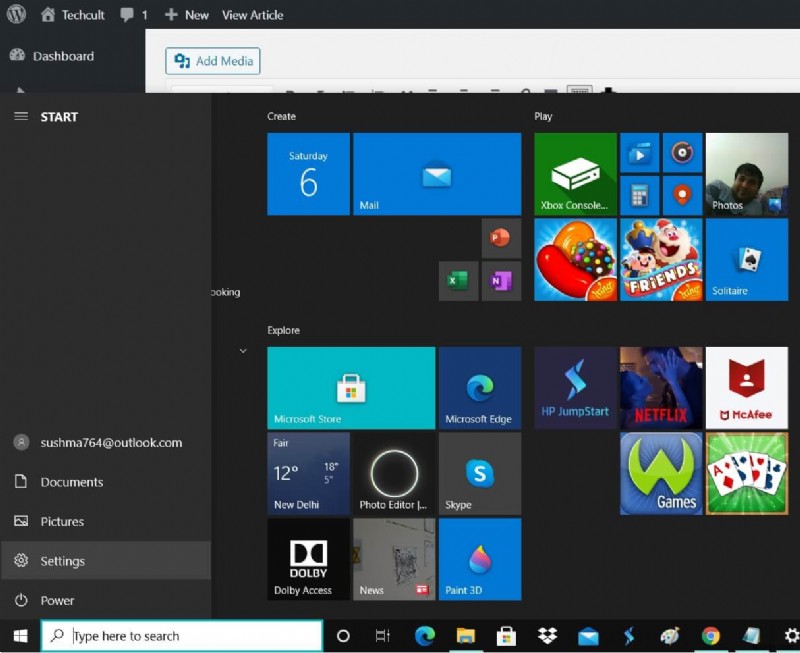Open the Paint 3D tile
The width and height of the screenshot is (800, 653).
[480, 560]
